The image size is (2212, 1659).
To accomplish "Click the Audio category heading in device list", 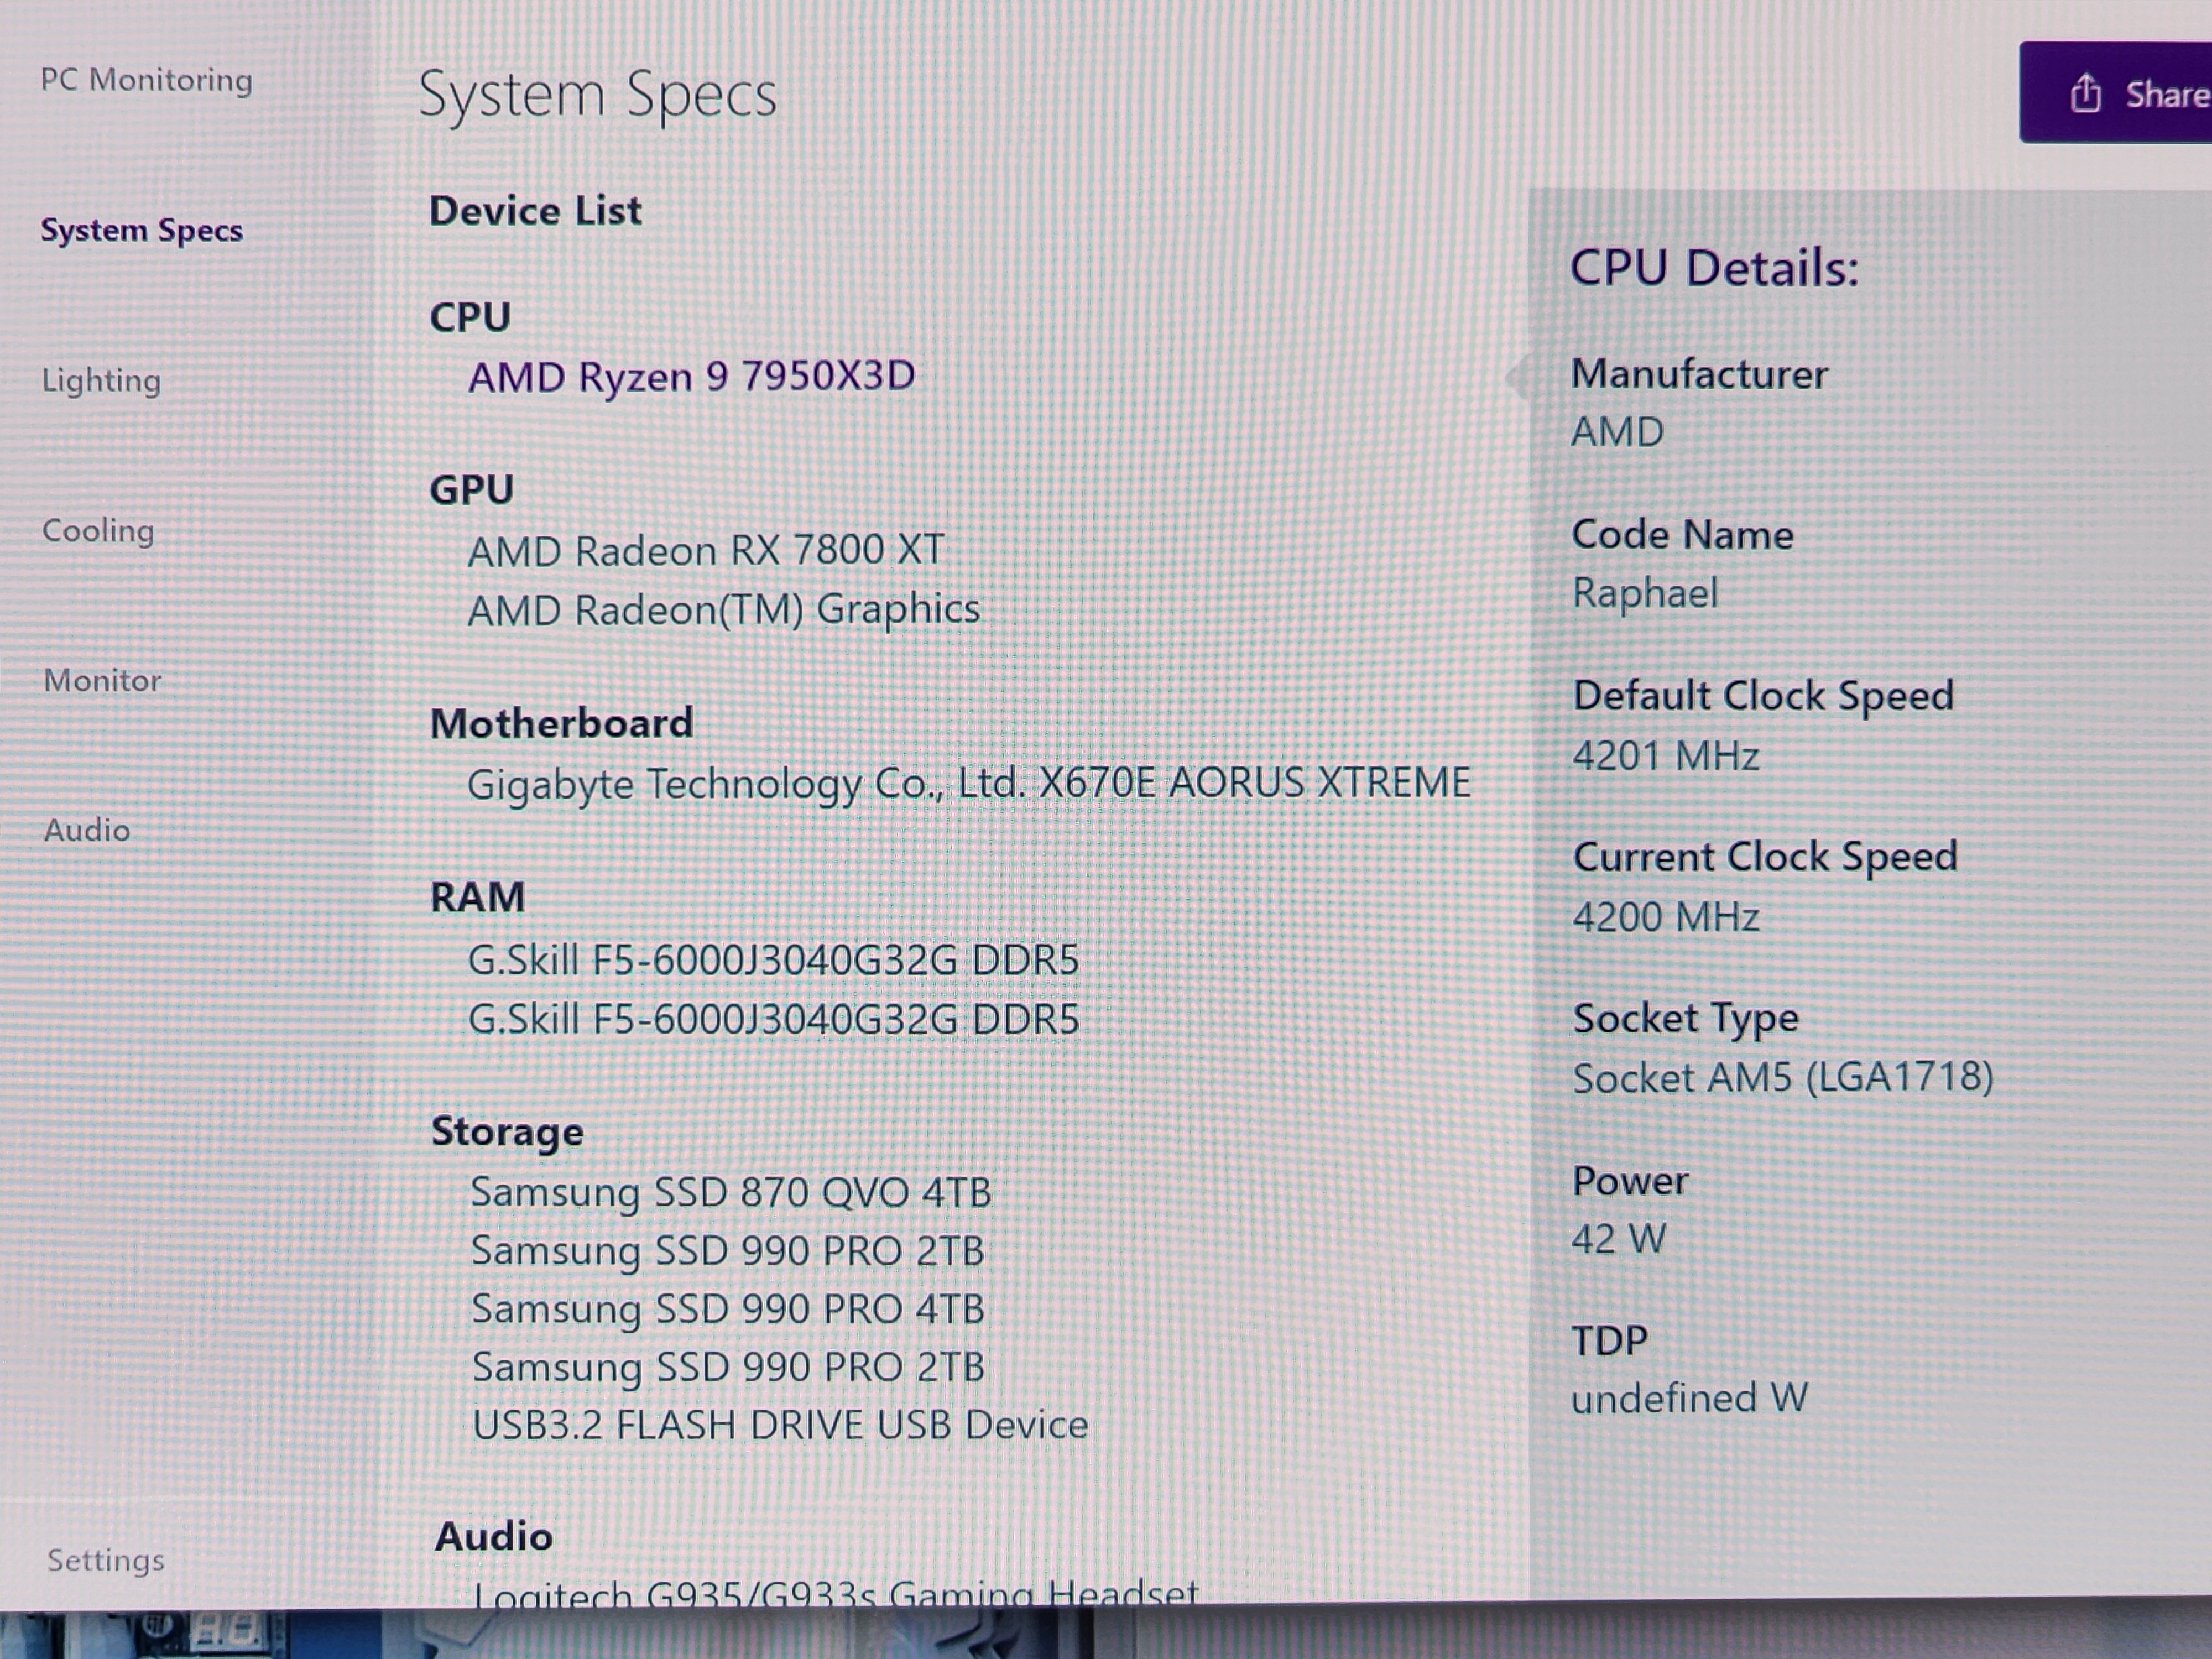I will pos(493,1536).
